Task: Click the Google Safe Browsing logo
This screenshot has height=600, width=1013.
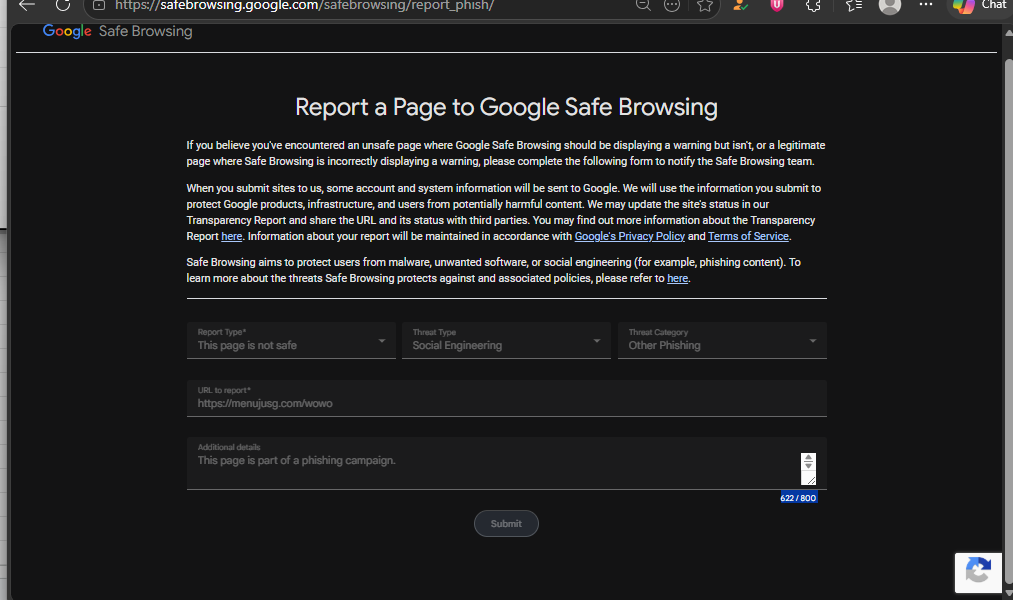Action: coord(118,31)
